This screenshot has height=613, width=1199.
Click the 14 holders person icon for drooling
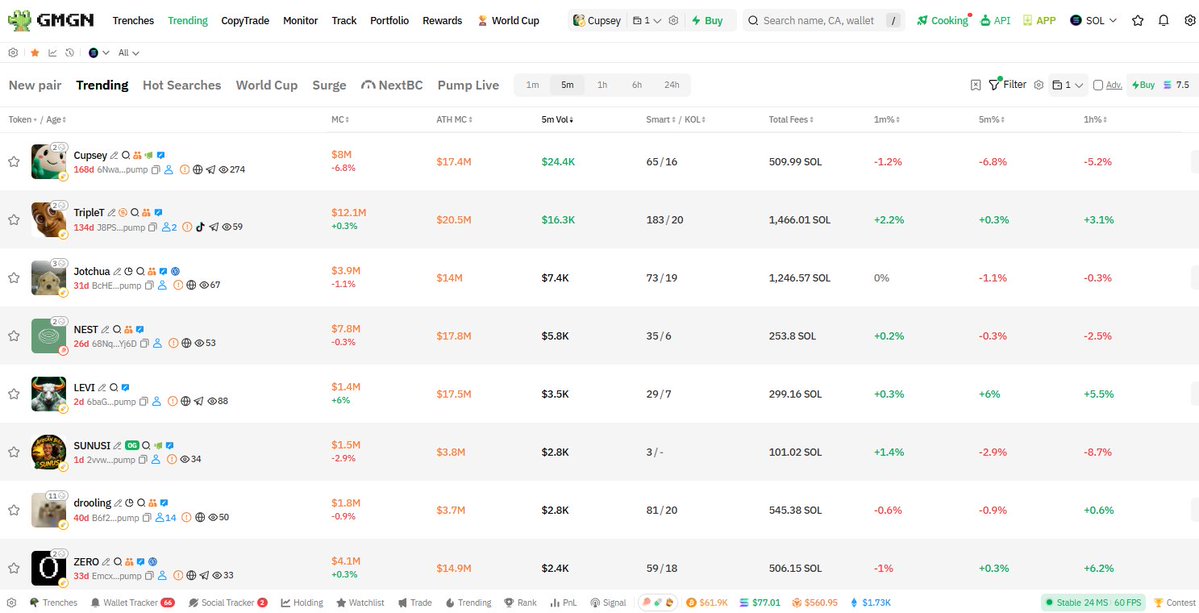(x=165, y=517)
